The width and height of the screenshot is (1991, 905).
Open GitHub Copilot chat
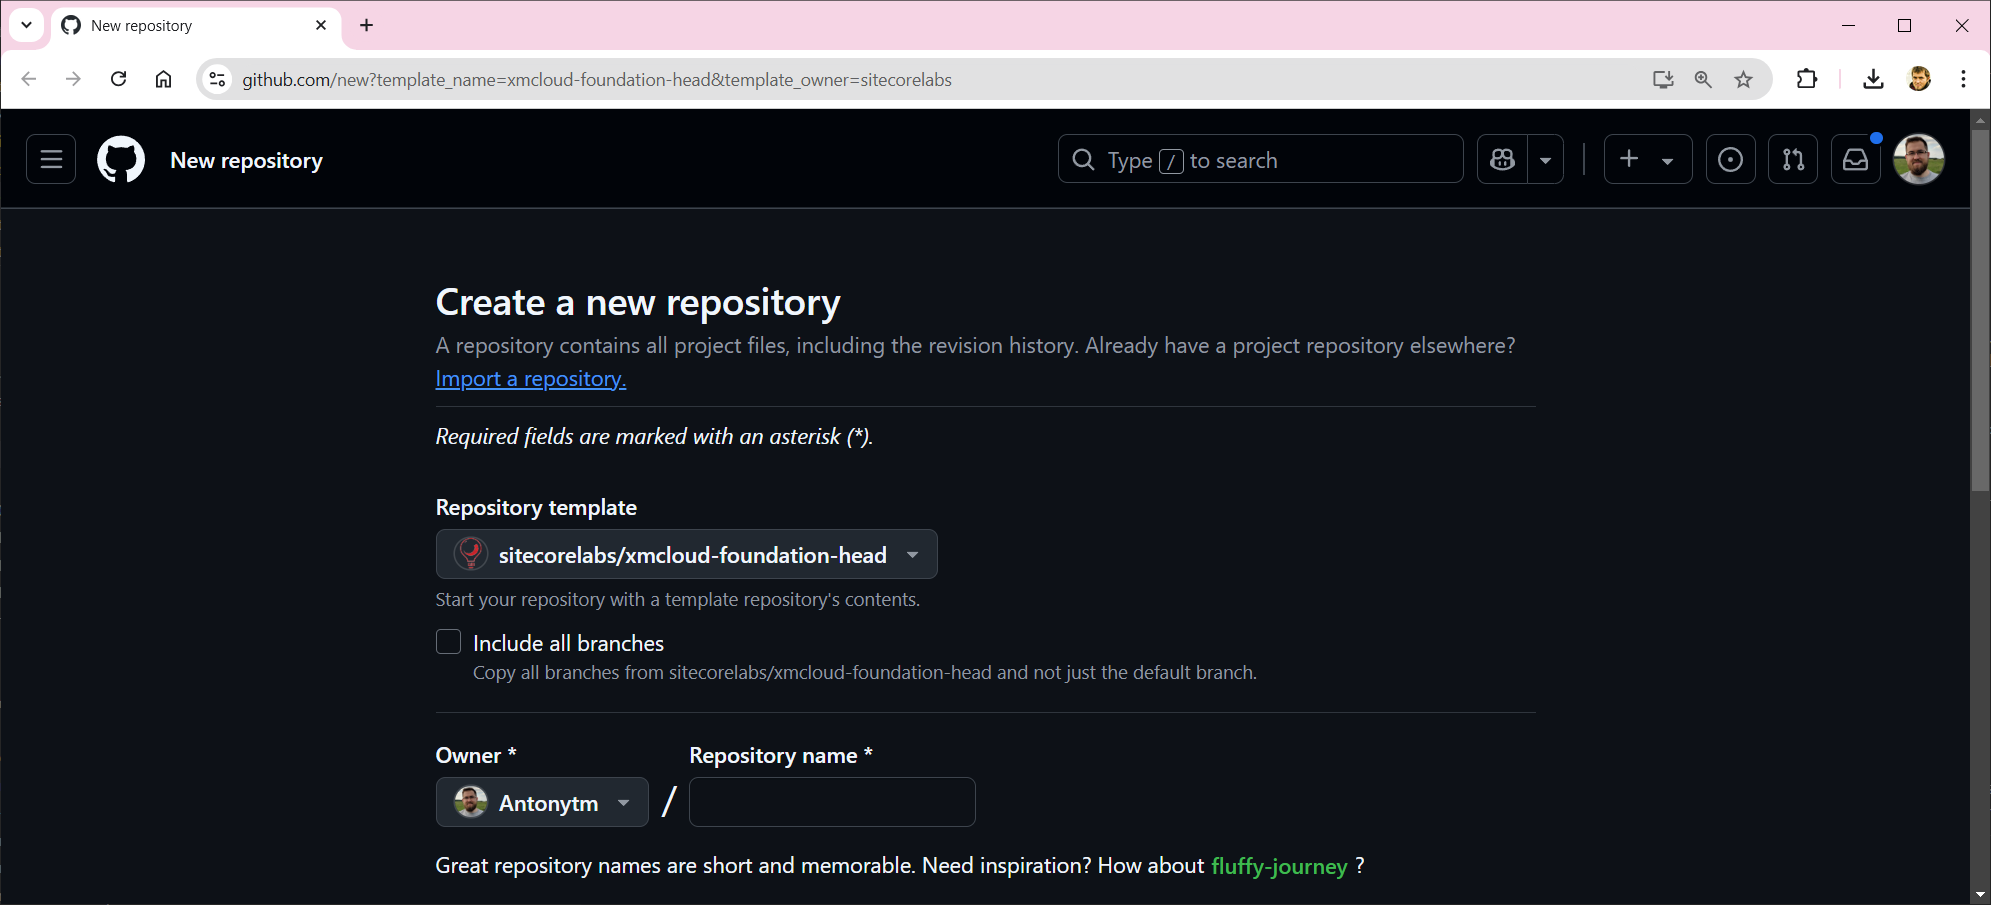1502,159
